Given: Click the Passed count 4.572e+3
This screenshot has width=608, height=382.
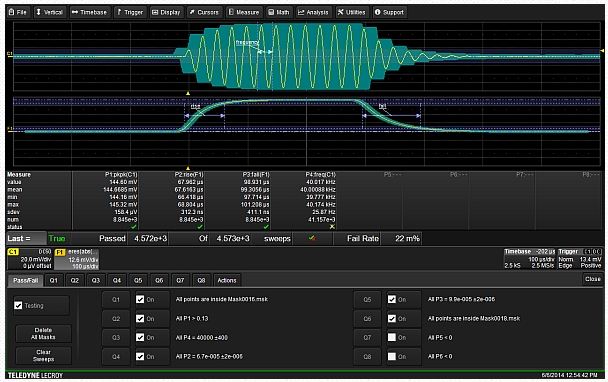Looking at the screenshot, I should tap(150, 239).
